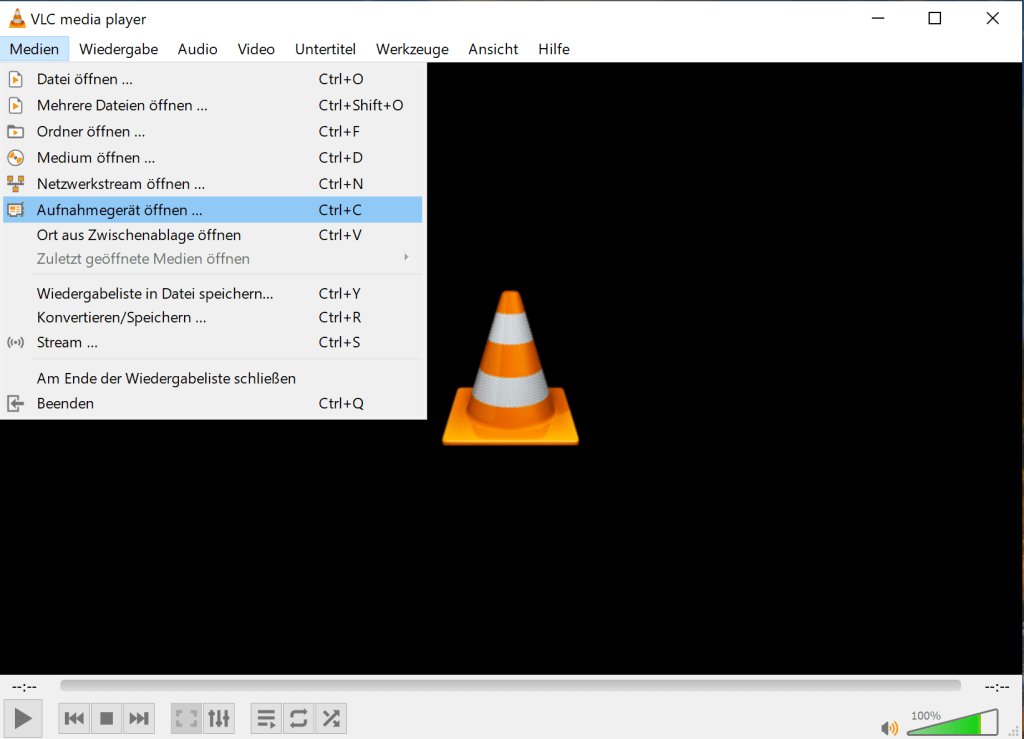Toggle shuffle random playback
Viewport: 1024px width, 739px height.
pos(331,718)
